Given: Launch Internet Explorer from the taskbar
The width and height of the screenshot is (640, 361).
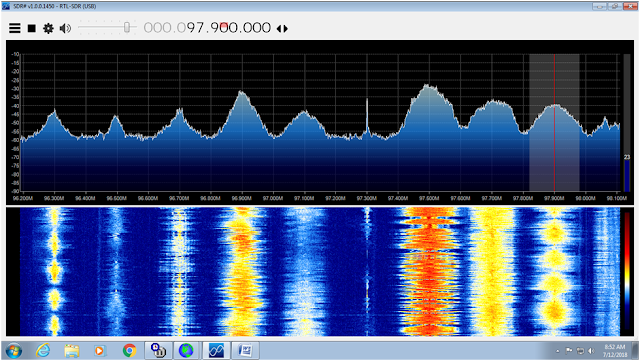Looking at the screenshot, I should (x=43, y=351).
